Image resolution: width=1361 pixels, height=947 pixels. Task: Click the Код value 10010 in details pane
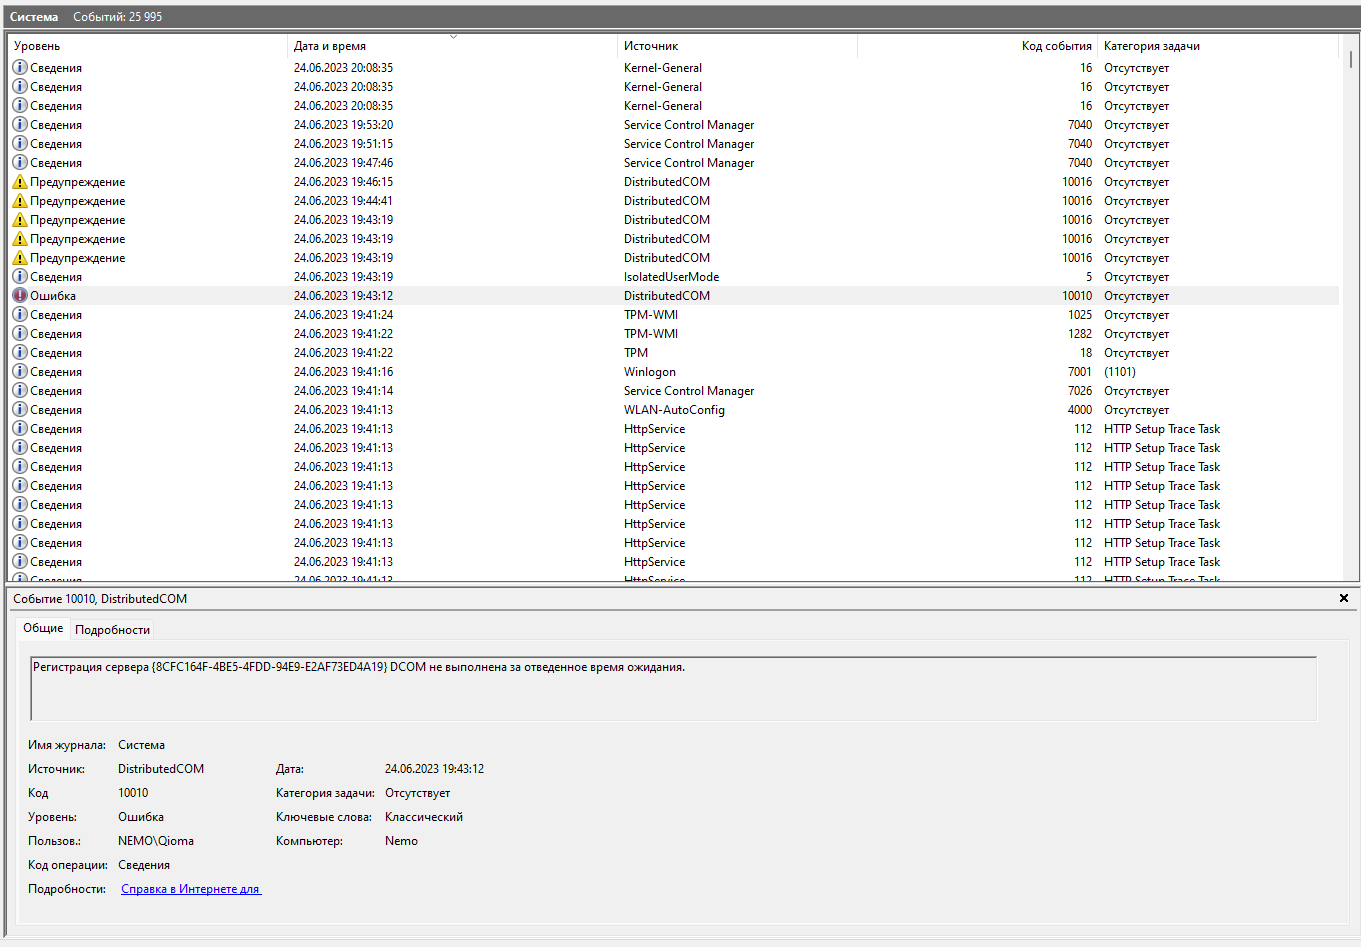(x=133, y=793)
